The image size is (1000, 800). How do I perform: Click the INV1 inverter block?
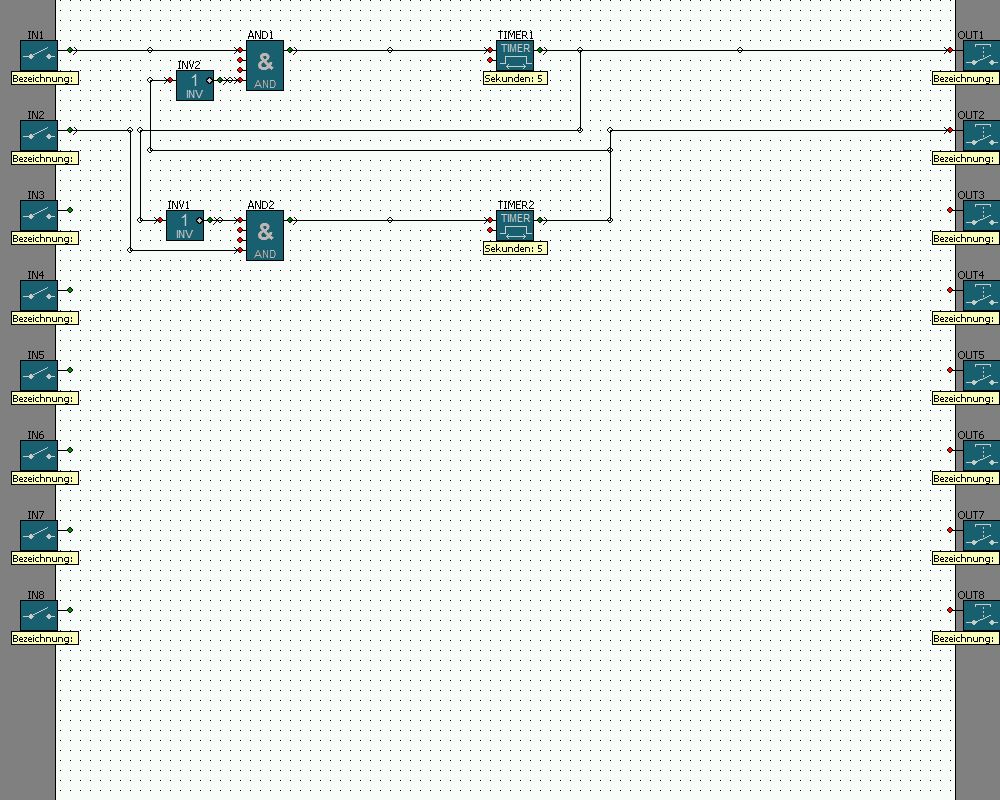coord(185,225)
